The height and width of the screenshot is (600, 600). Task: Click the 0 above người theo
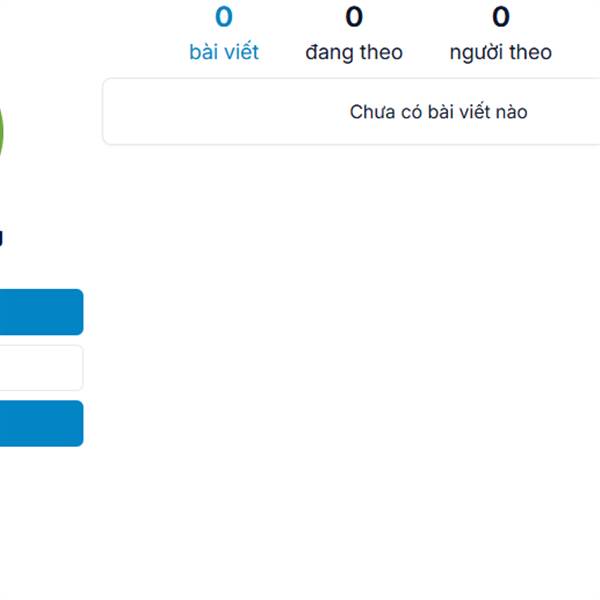[x=501, y=17]
